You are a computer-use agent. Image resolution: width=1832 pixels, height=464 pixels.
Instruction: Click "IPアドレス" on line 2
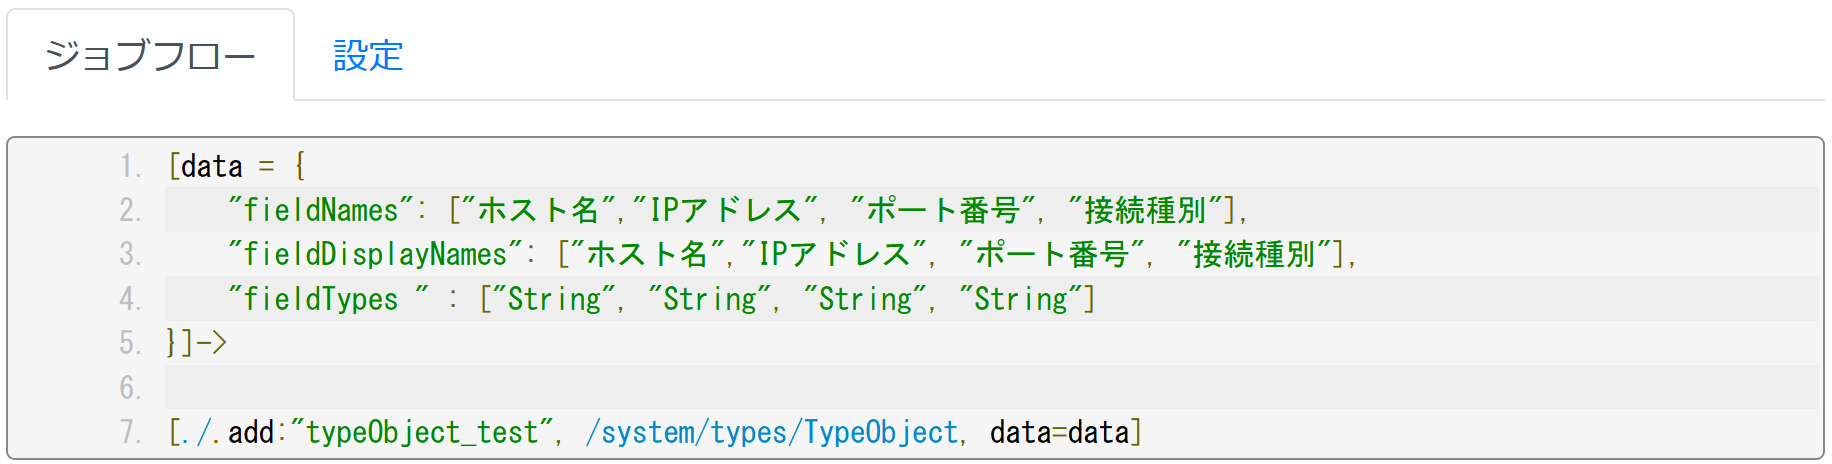[x=725, y=210]
